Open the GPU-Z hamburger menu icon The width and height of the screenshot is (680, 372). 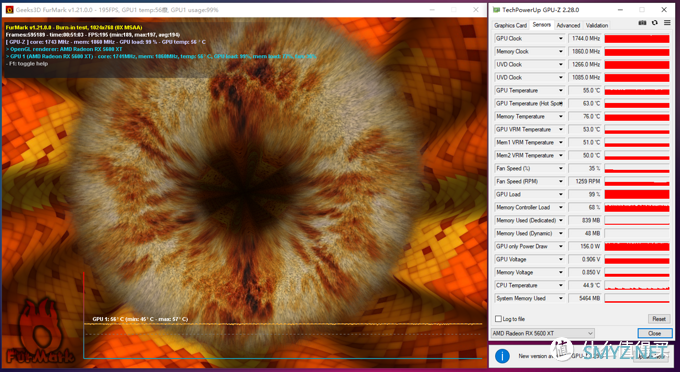[x=667, y=23]
